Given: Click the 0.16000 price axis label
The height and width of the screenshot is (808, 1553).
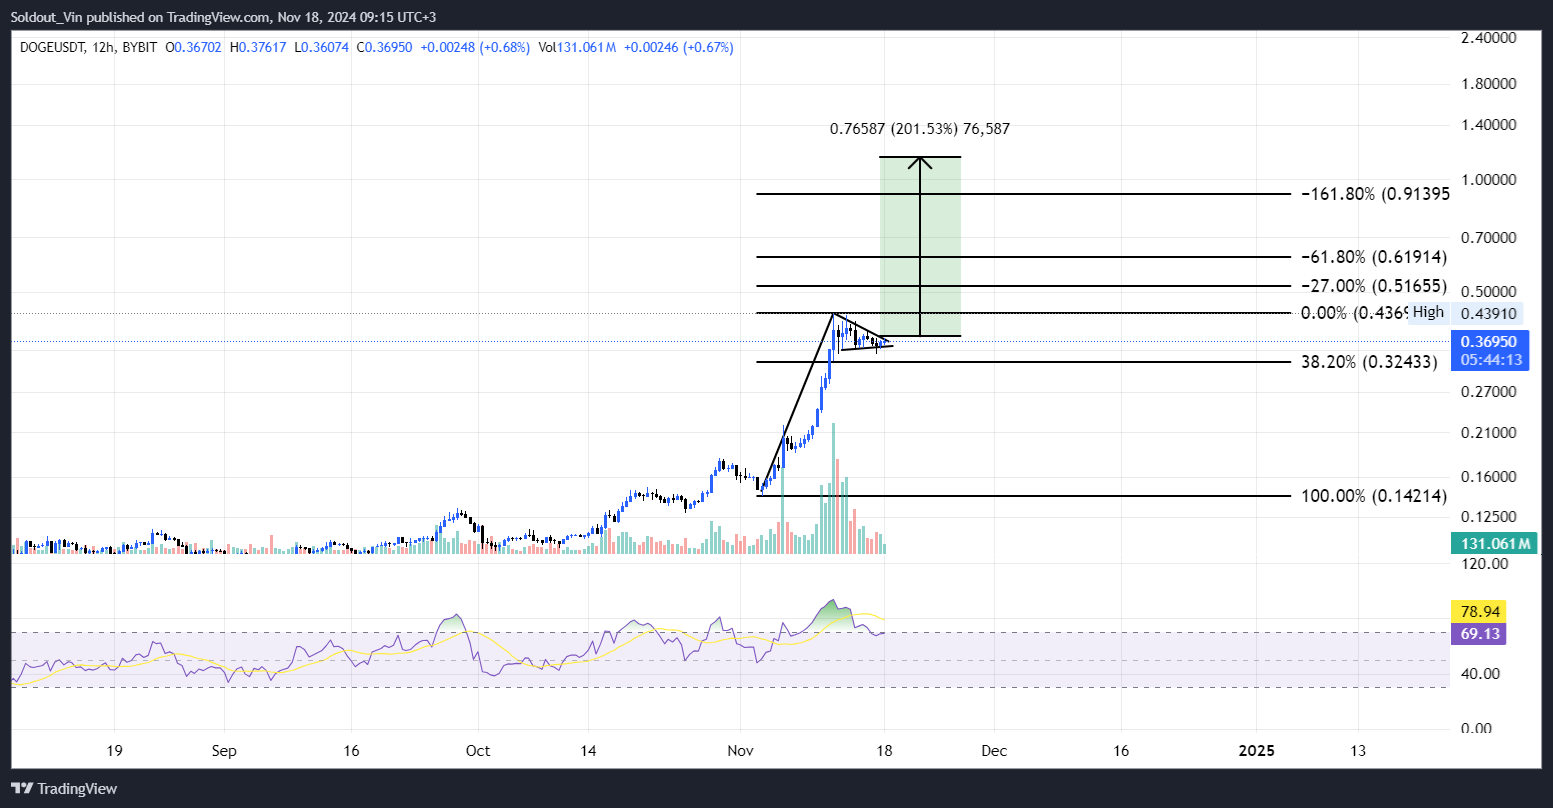Looking at the screenshot, I should [1490, 477].
